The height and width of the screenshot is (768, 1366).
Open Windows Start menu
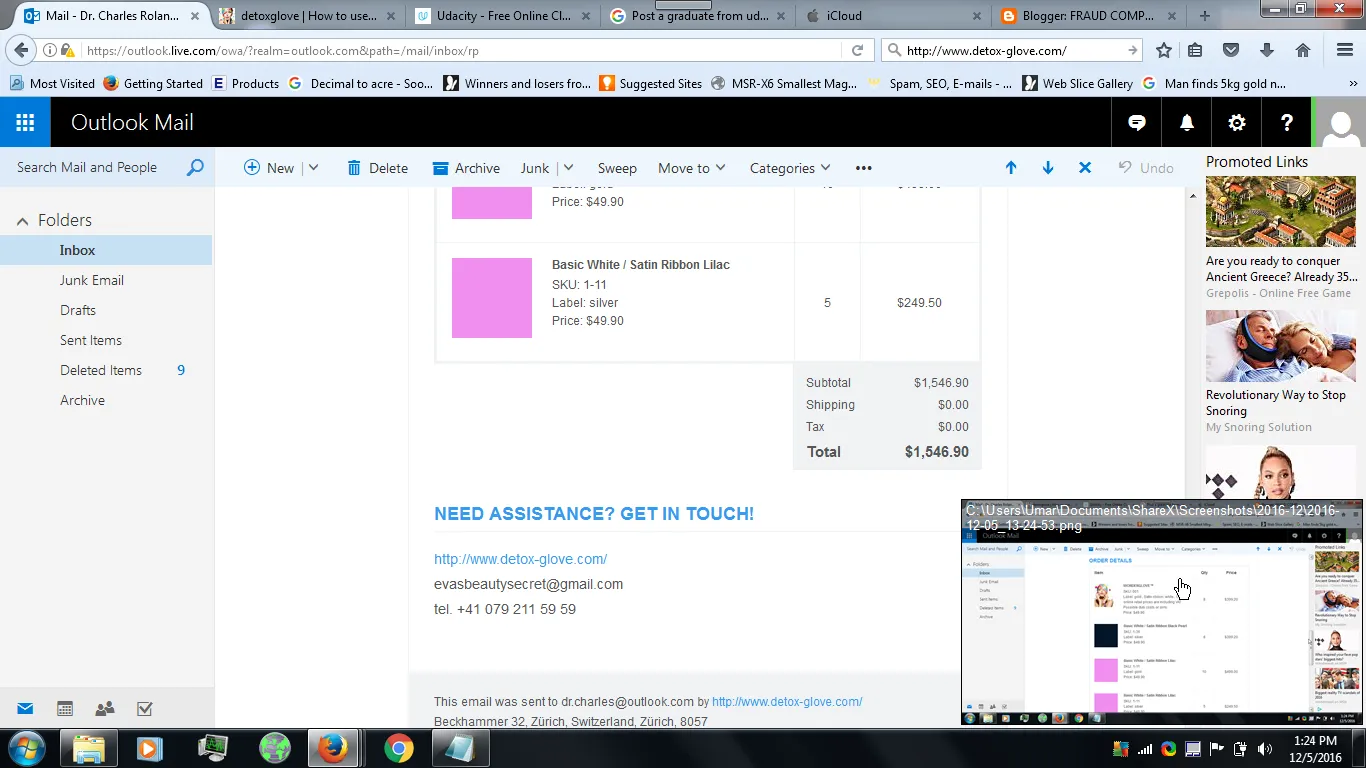pyautogui.click(x=26, y=748)
